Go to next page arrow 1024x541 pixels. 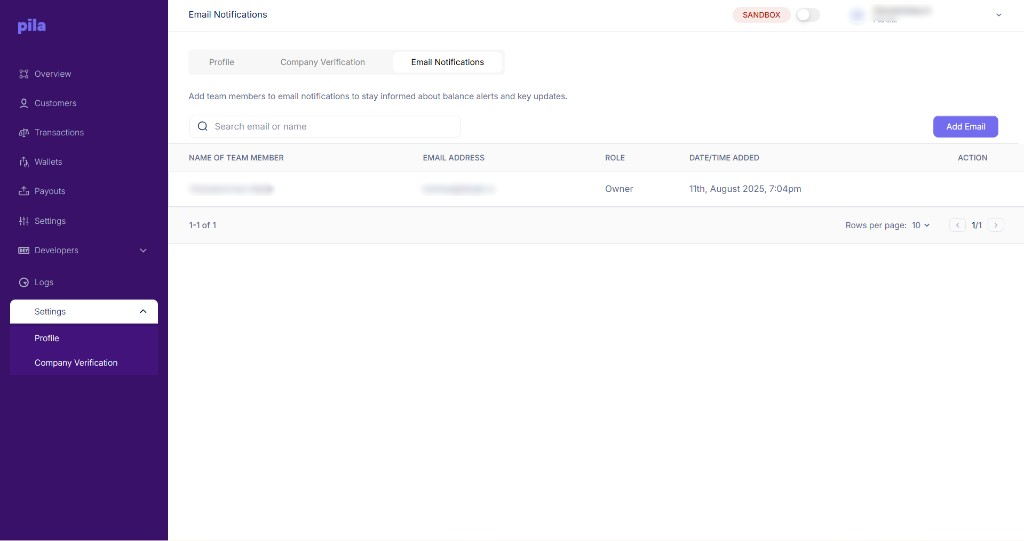pos(995,225)
